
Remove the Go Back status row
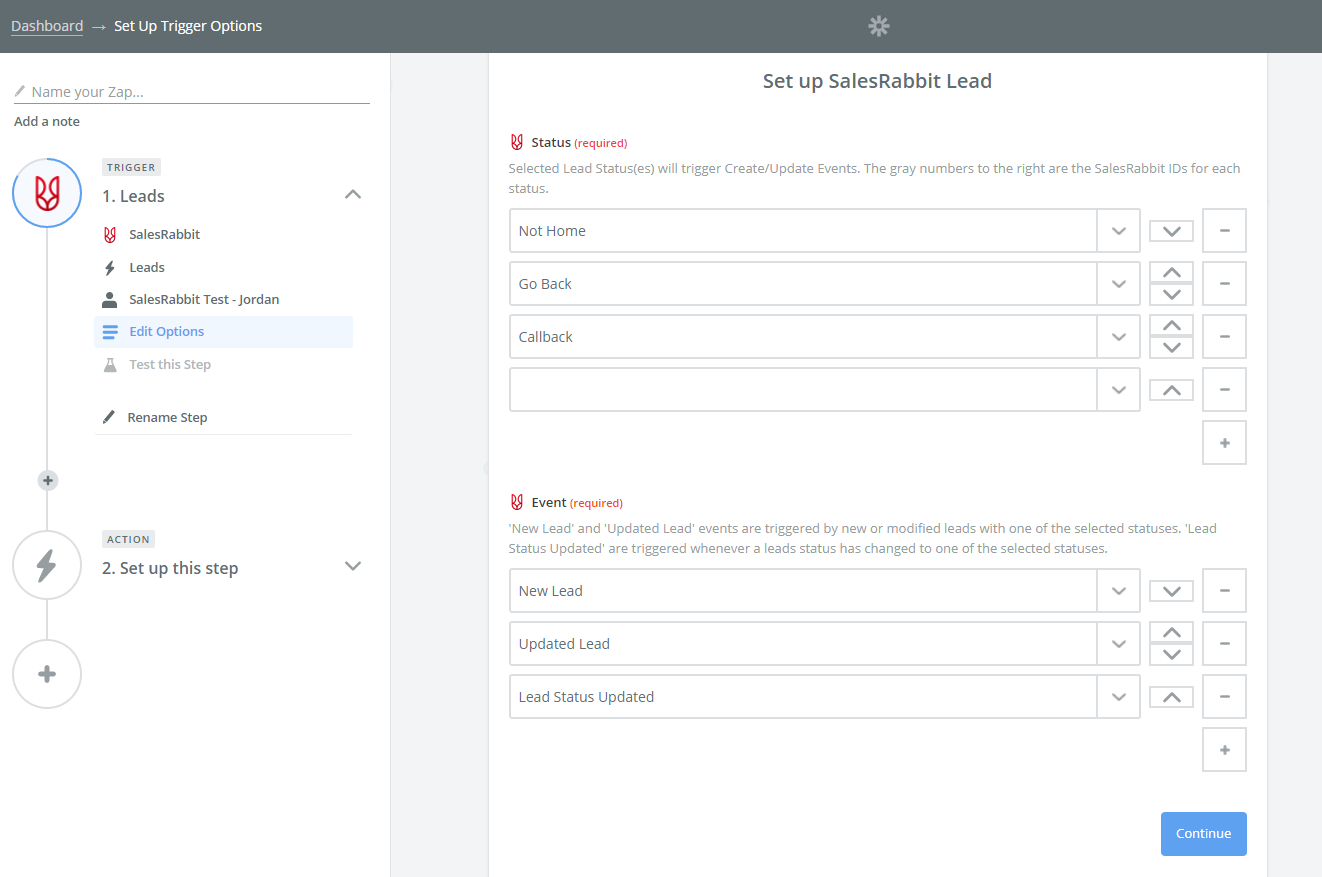point(1224,284)
